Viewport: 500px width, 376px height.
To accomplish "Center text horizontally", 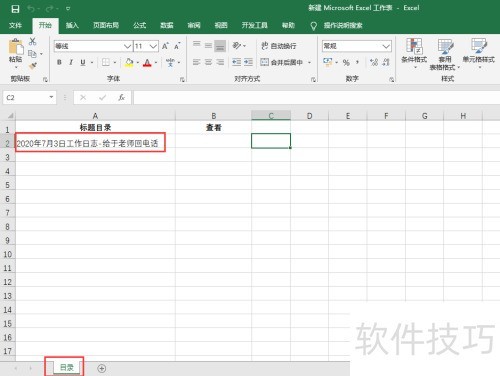I will [208, 62].
